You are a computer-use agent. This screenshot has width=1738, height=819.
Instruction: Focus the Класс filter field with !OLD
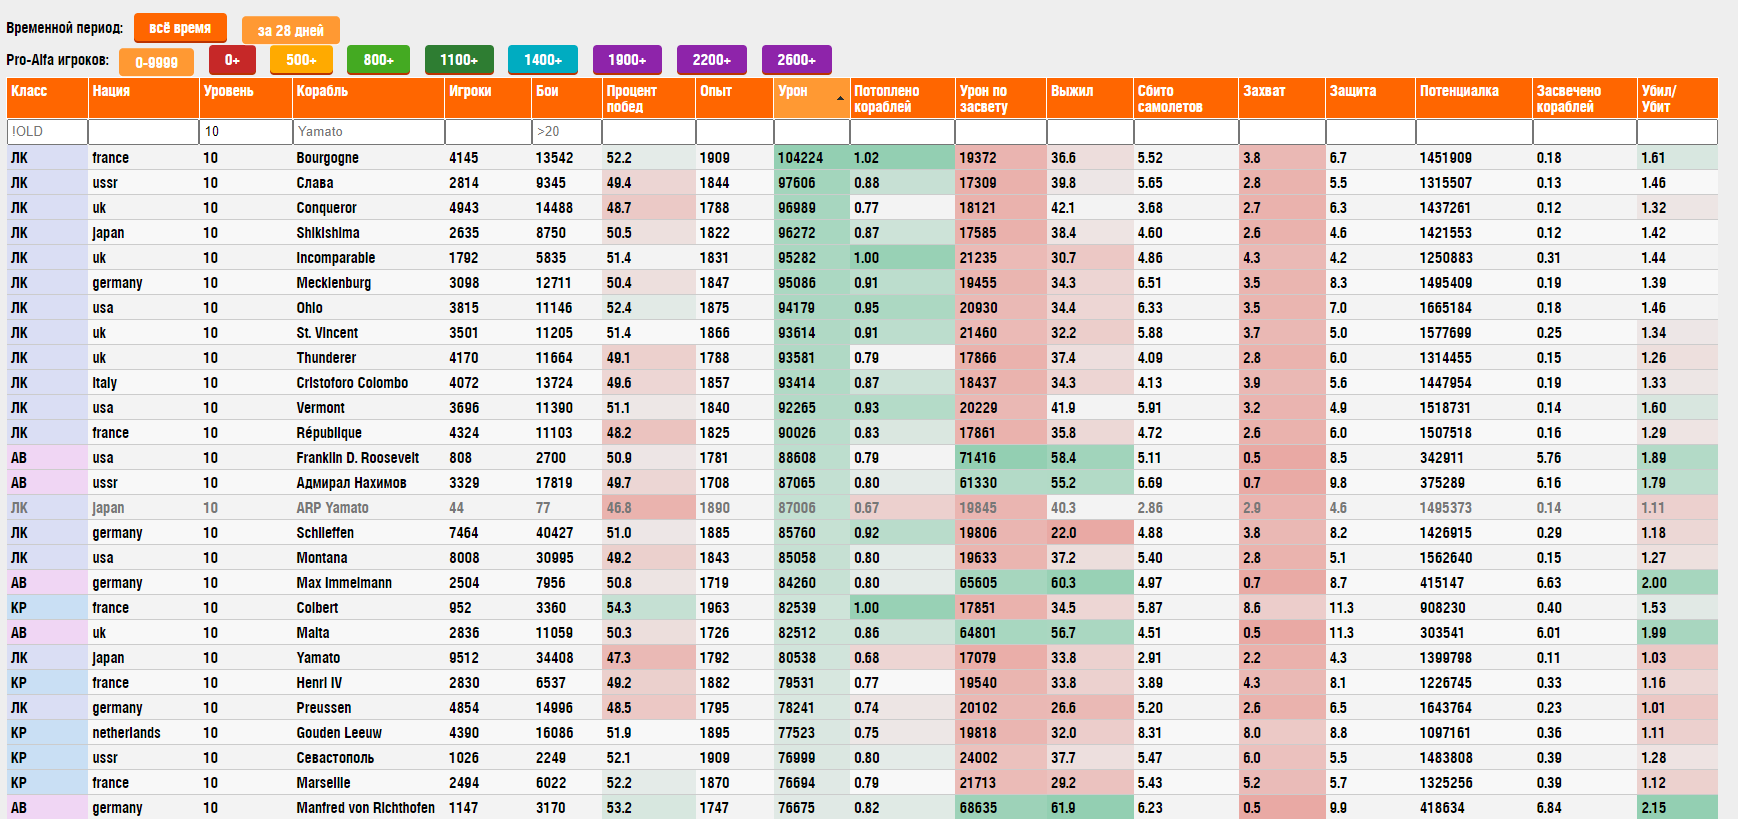(x=47, y=131)
